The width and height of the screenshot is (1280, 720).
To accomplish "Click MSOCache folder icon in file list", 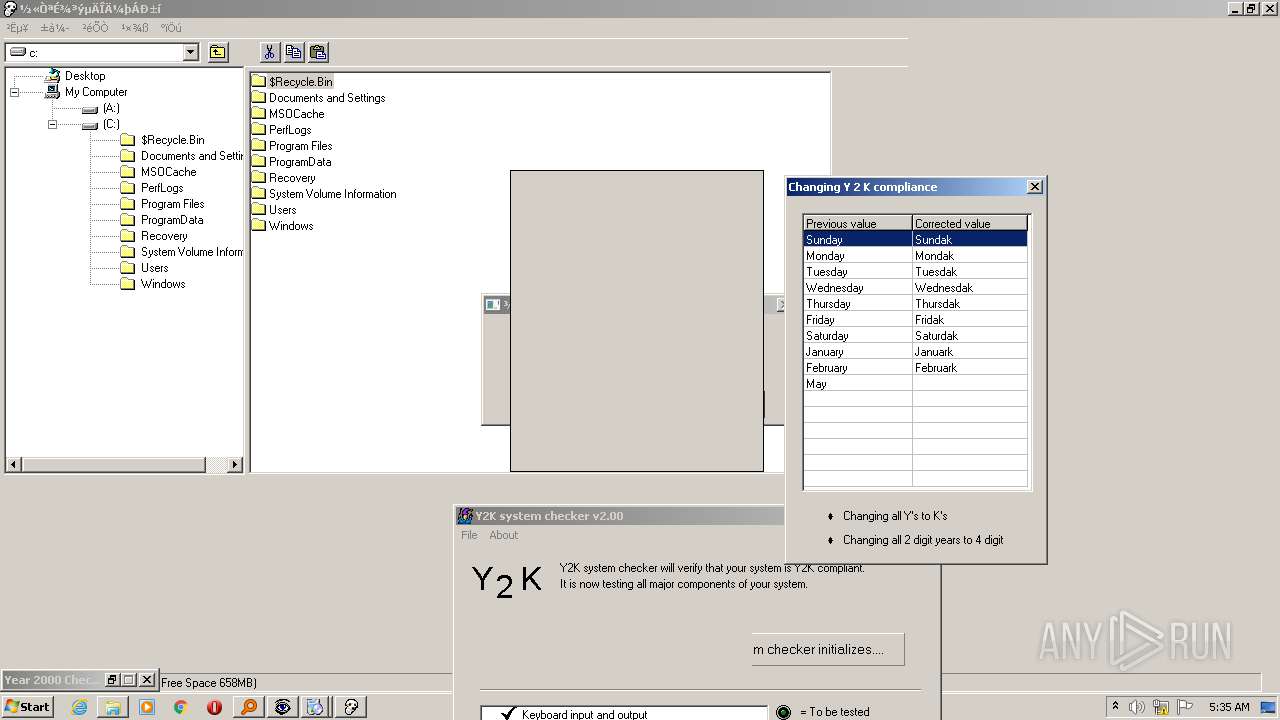I will tap(259, 114).
